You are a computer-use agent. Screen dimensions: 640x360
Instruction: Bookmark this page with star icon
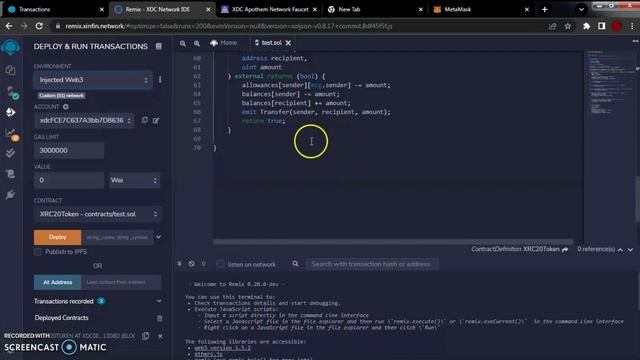tap(568, 26)
